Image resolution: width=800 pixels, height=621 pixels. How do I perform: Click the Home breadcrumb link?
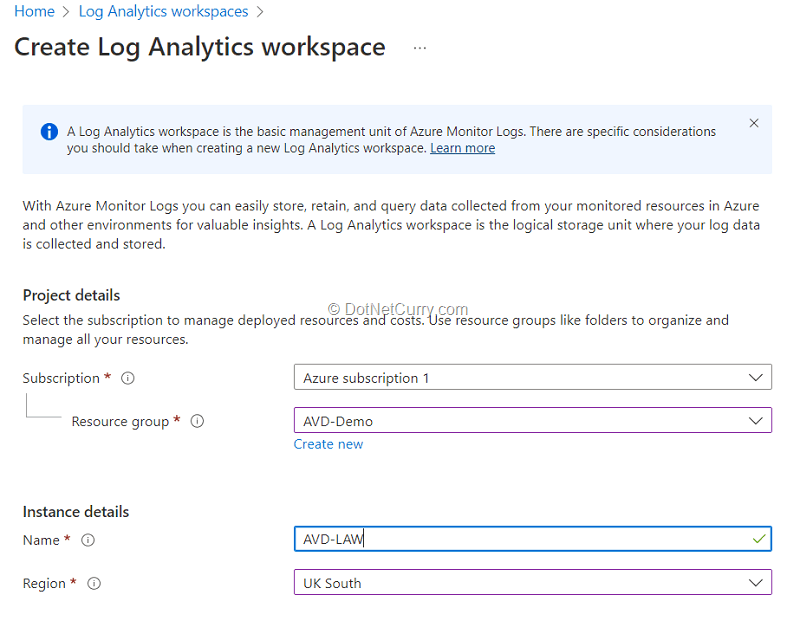pyautogui.click(x=34, y=11)
